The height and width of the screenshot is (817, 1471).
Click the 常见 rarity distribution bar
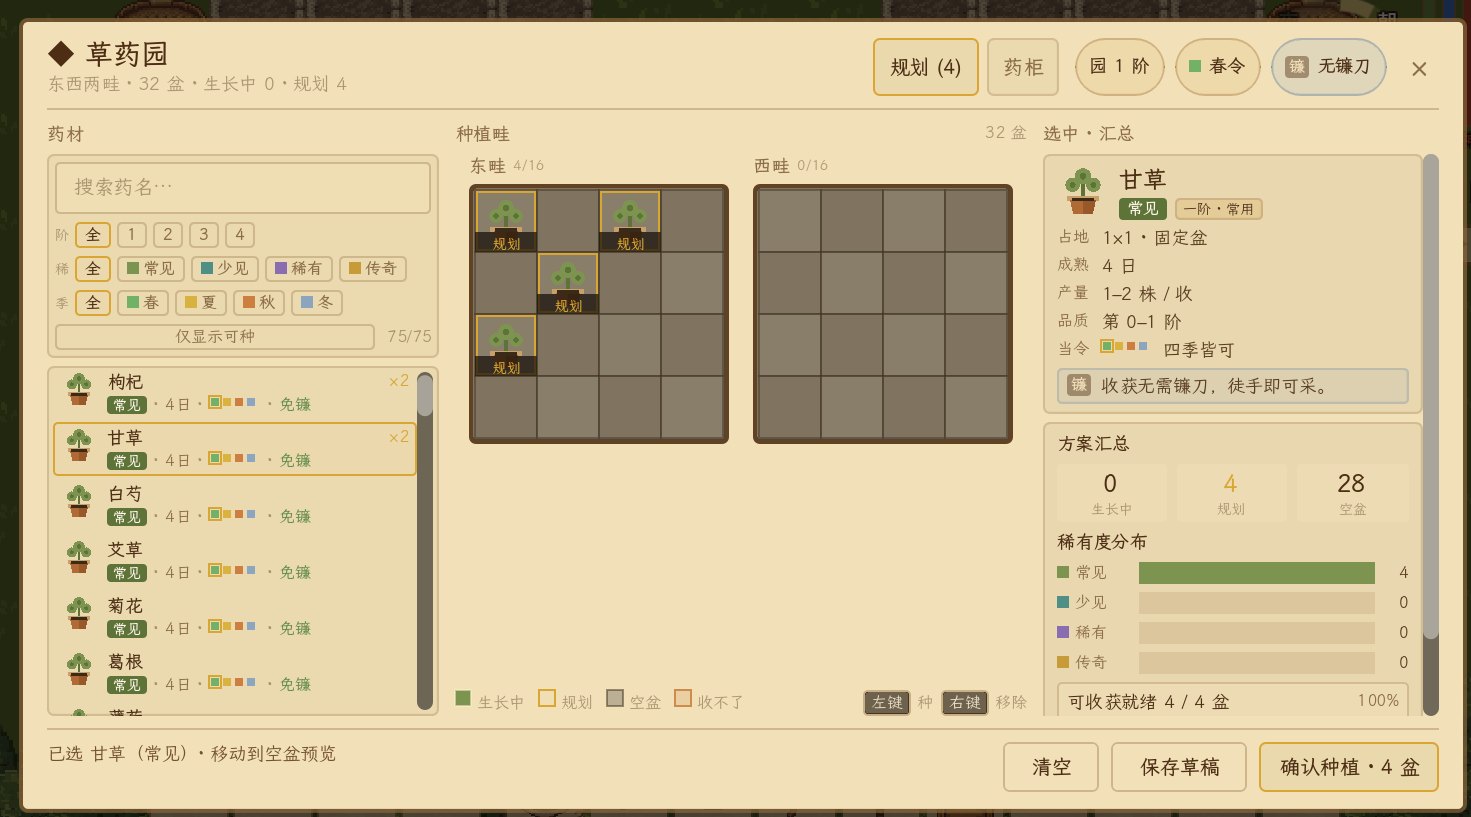point(1257,572)
